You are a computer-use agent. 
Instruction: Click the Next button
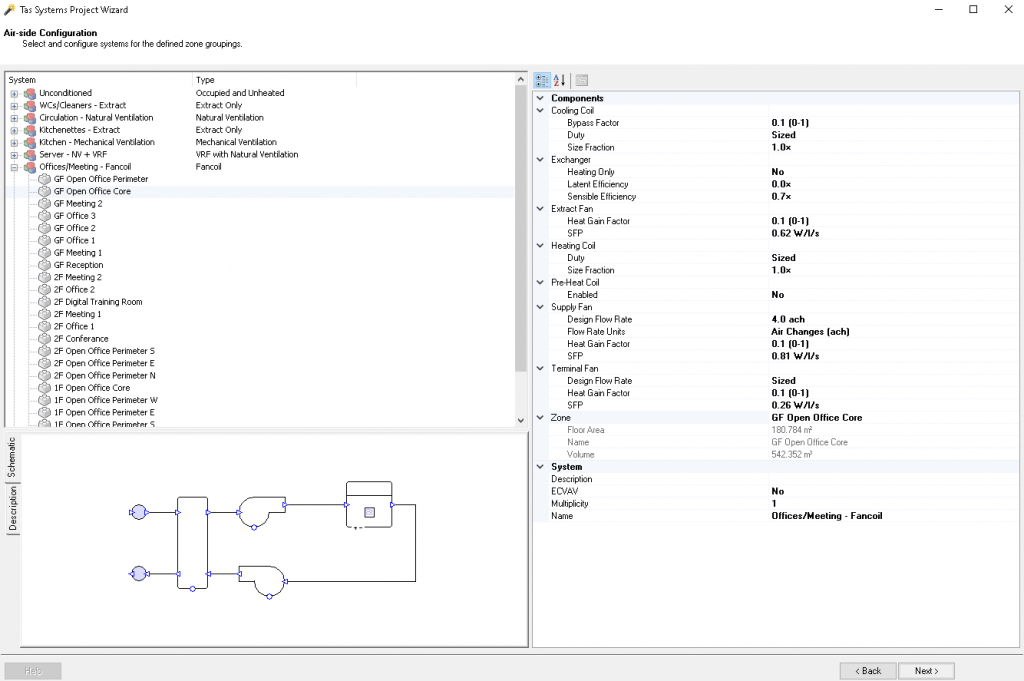926,670
